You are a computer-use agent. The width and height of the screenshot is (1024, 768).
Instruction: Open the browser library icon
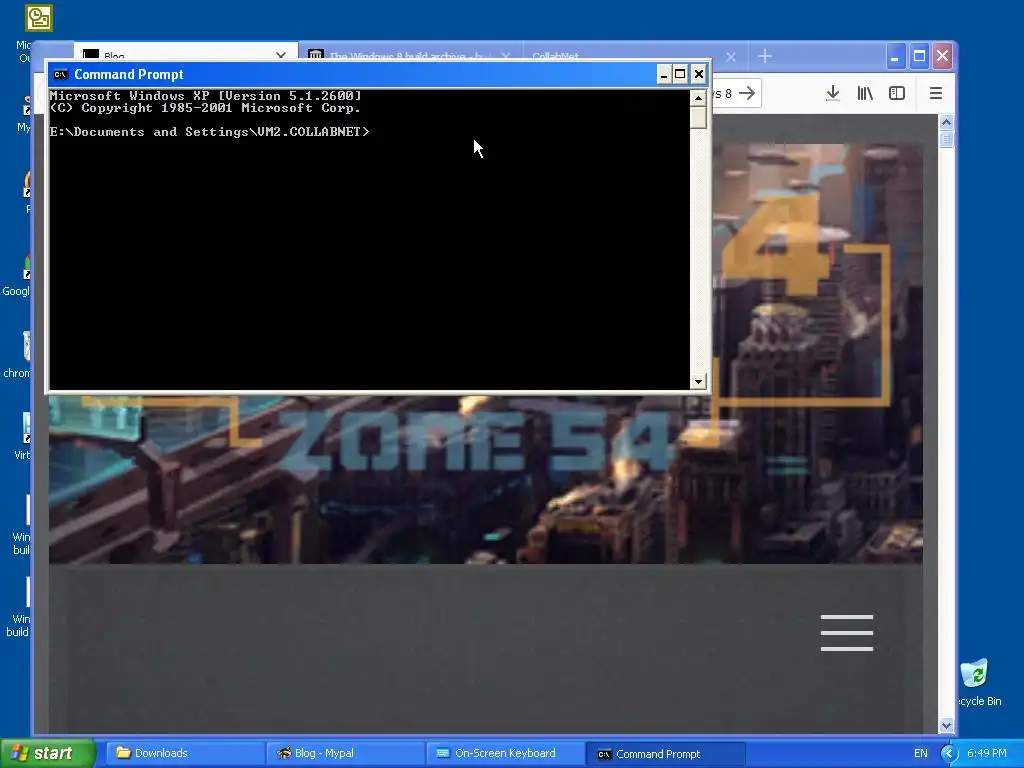pos(865,93)
